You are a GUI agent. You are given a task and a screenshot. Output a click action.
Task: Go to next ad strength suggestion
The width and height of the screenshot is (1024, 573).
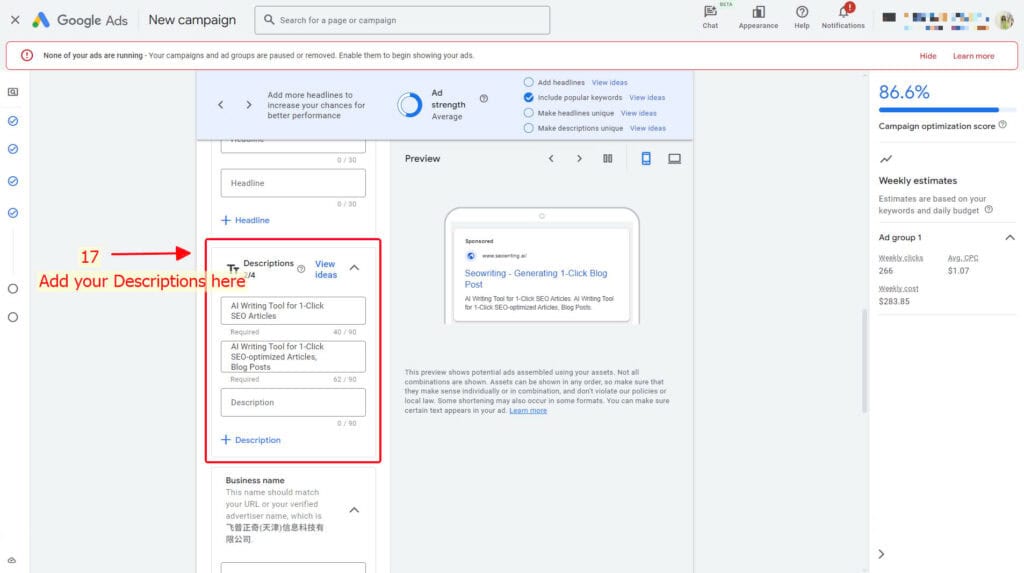pyautogui.click(x=248, y=105)
